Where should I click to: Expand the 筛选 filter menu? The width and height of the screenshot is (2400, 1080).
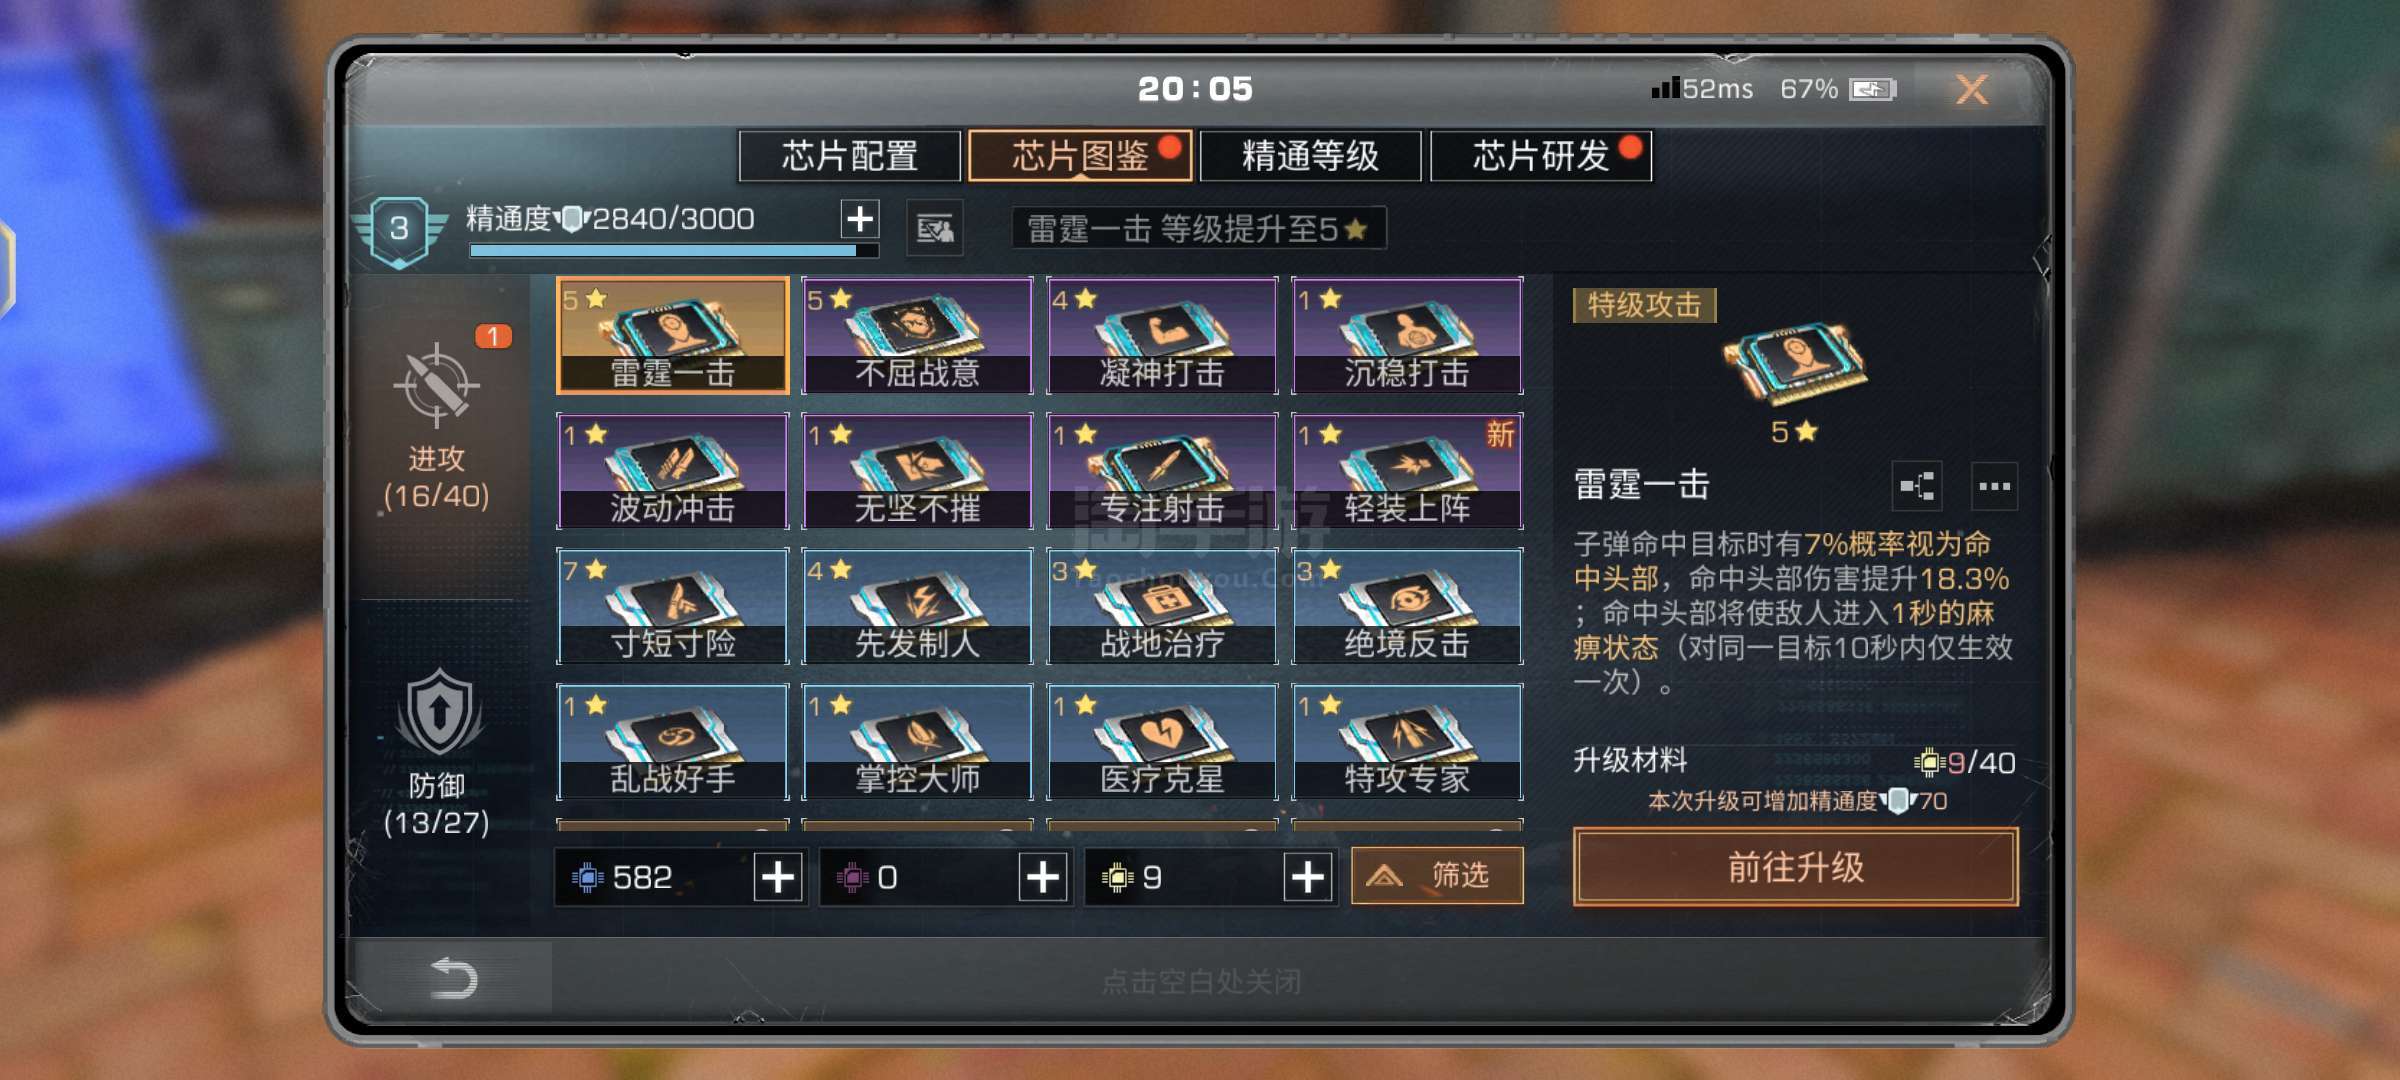click(1437, 876)
